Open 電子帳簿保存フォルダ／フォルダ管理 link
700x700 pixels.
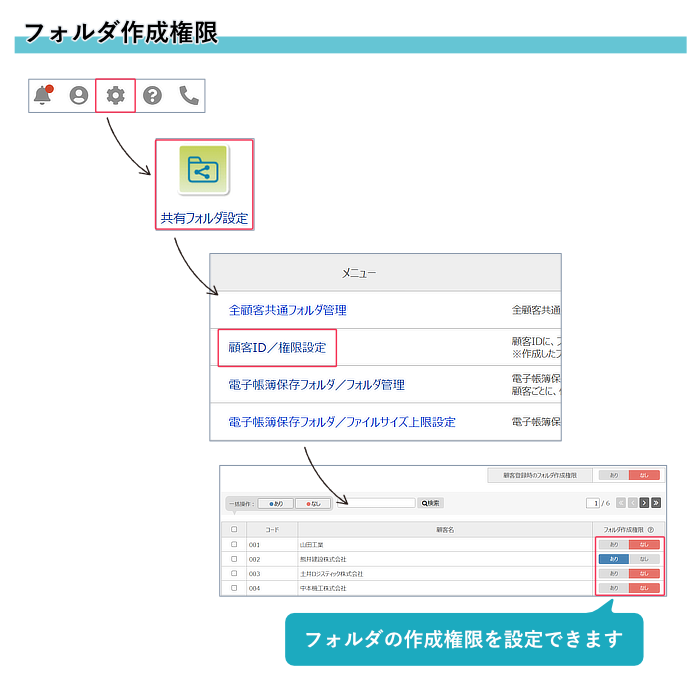coord(316,385)
